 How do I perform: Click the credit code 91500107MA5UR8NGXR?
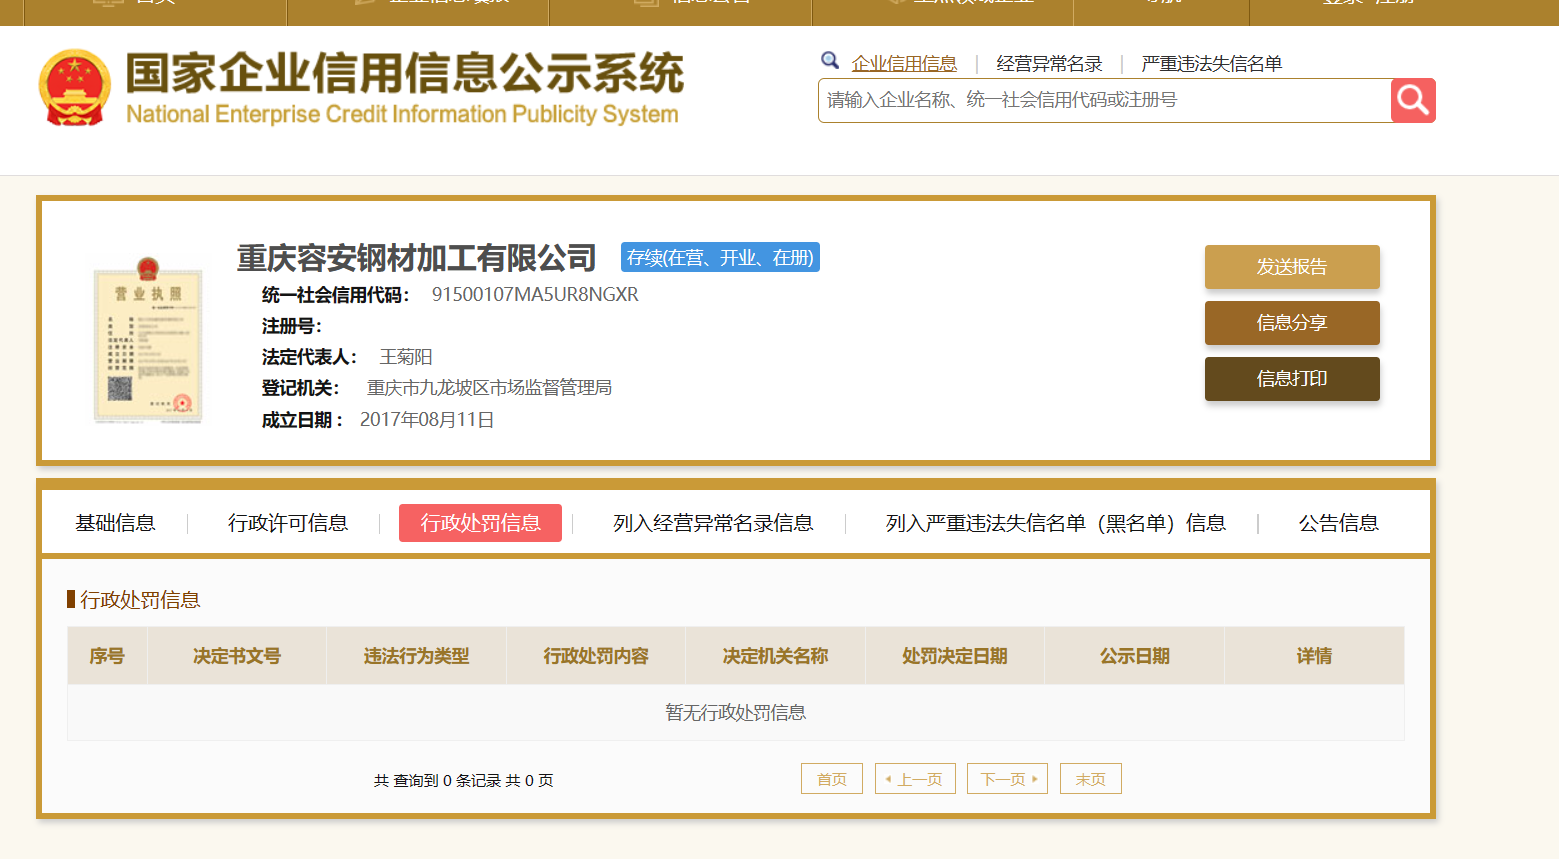(x=535, y=295)
